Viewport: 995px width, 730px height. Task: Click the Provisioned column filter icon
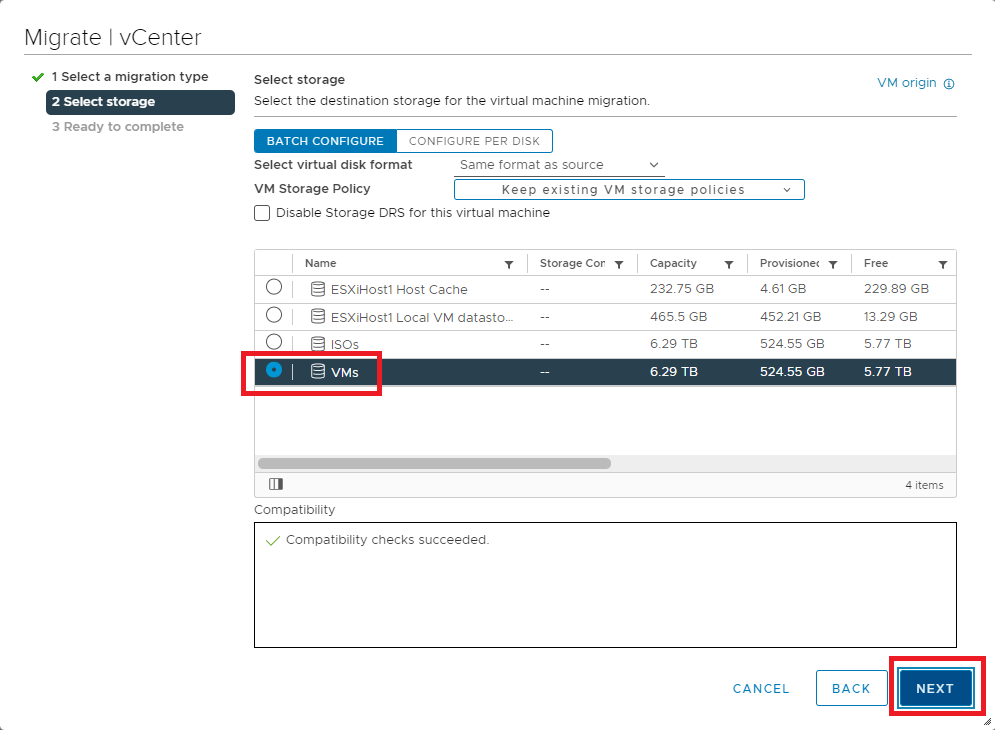click(833, 264)
